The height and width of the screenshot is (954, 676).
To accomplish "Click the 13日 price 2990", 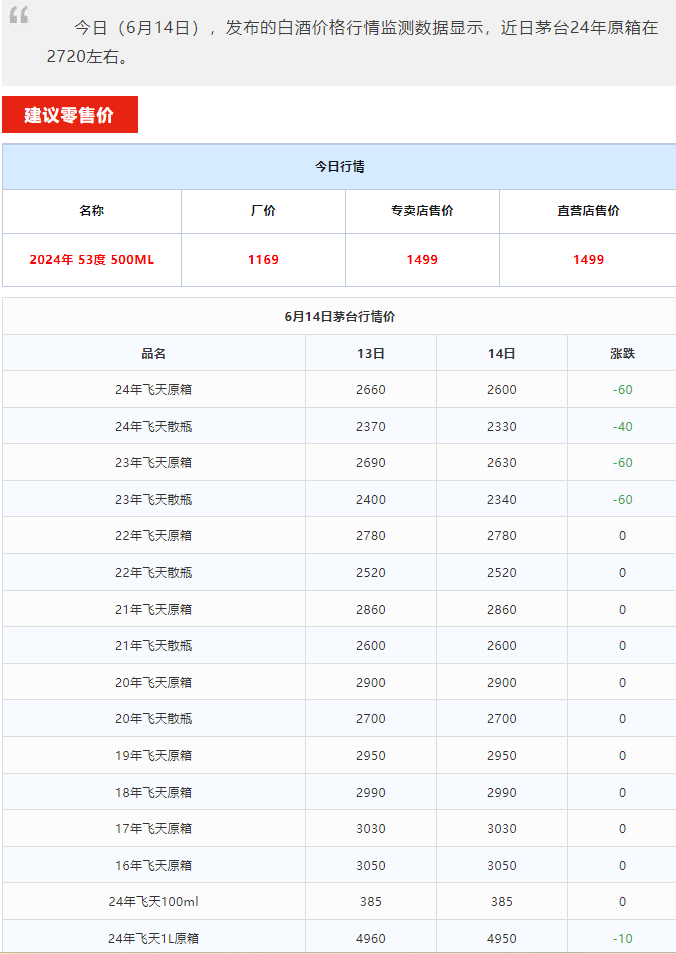I will [x=371, y=792].
